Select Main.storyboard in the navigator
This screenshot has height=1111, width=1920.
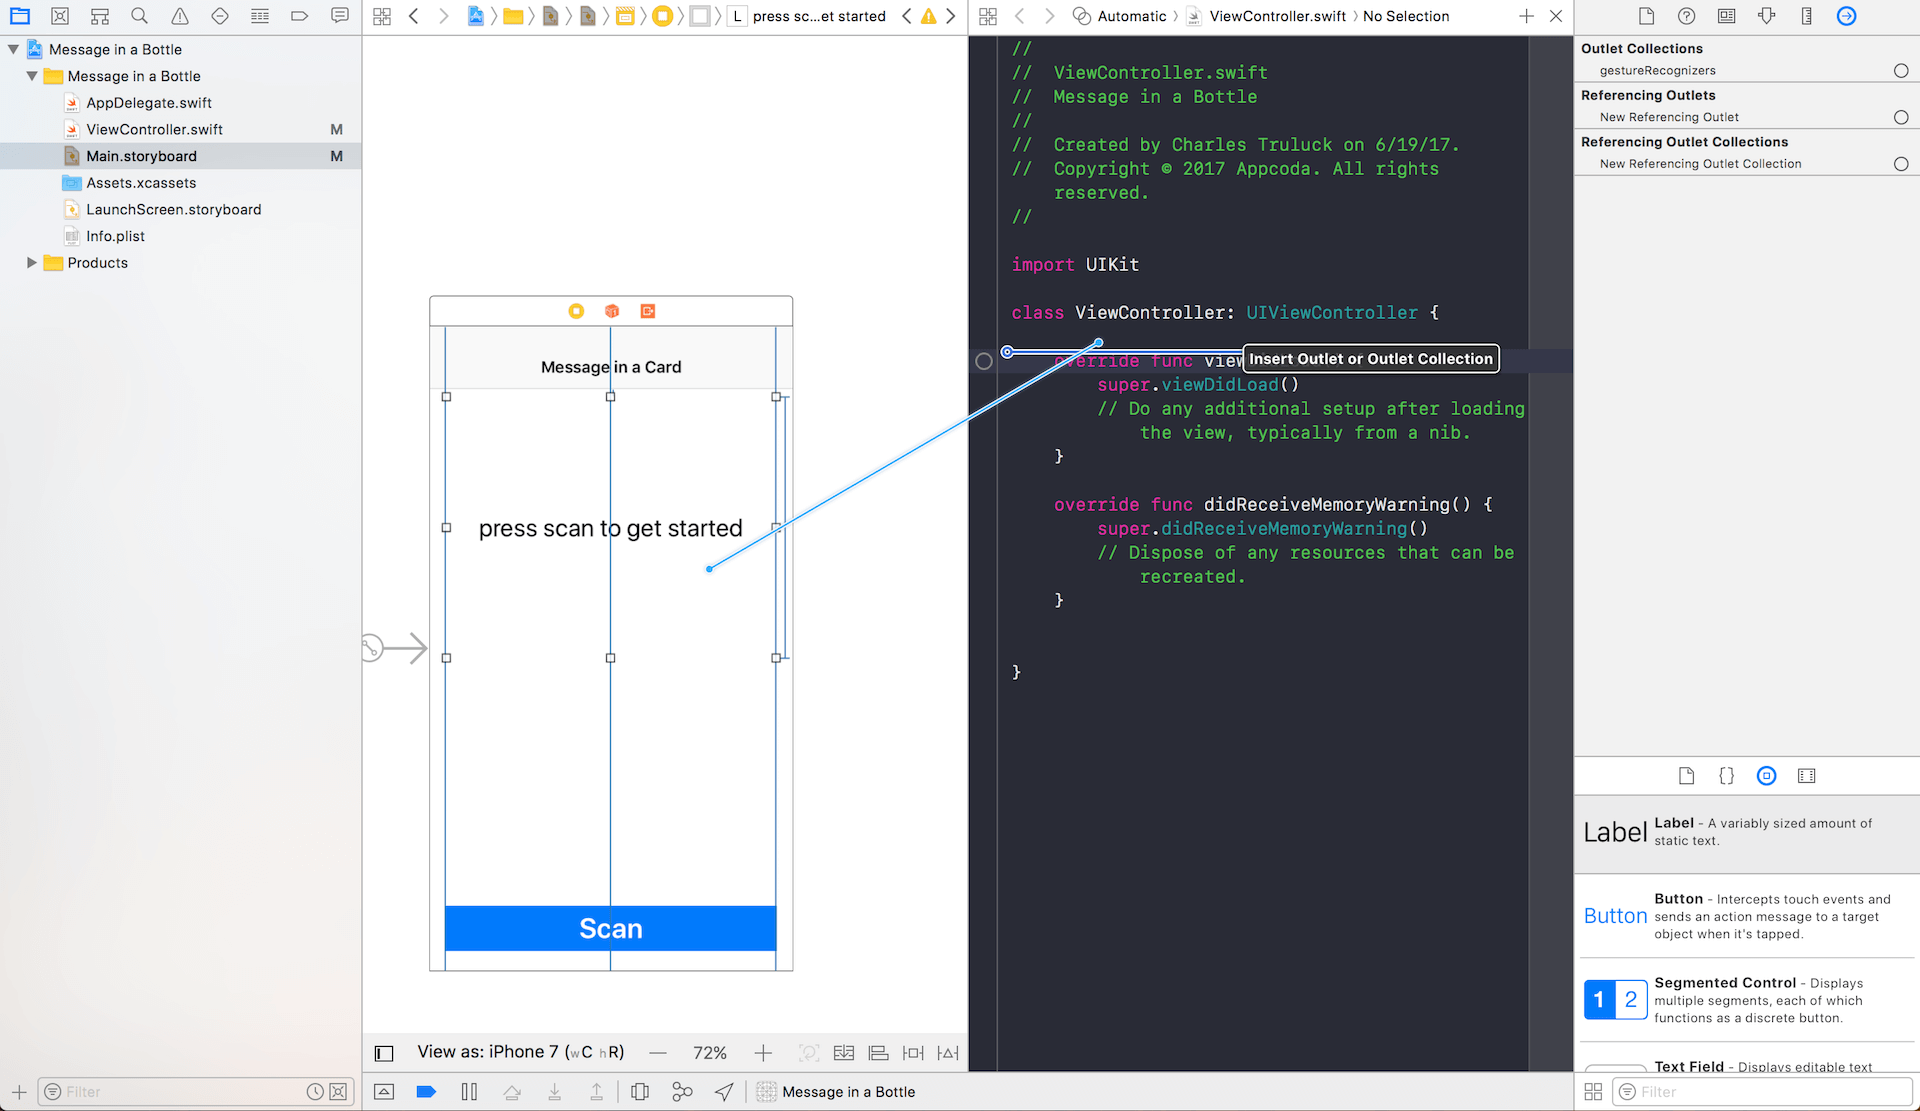pos(141,156)
